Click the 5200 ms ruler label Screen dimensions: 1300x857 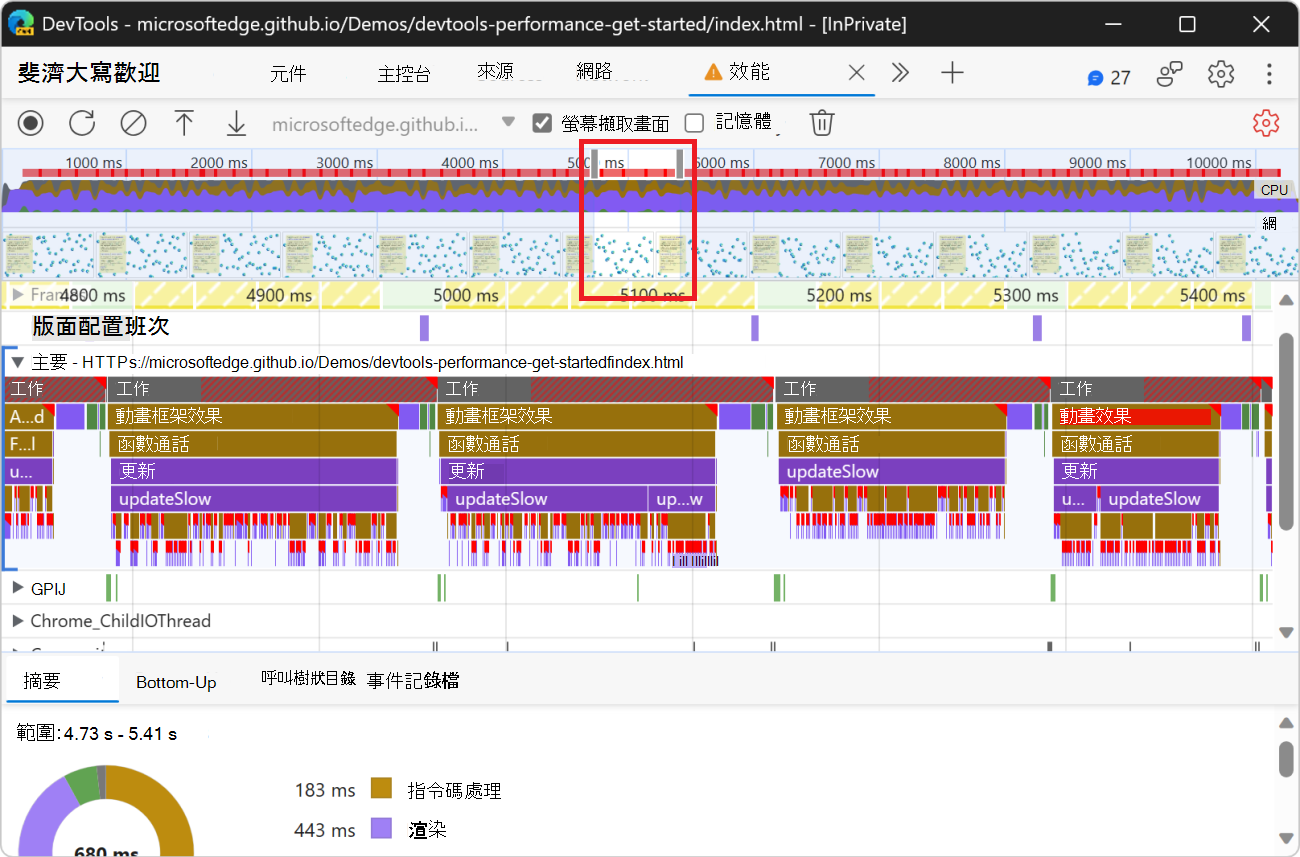click(839, 295)
